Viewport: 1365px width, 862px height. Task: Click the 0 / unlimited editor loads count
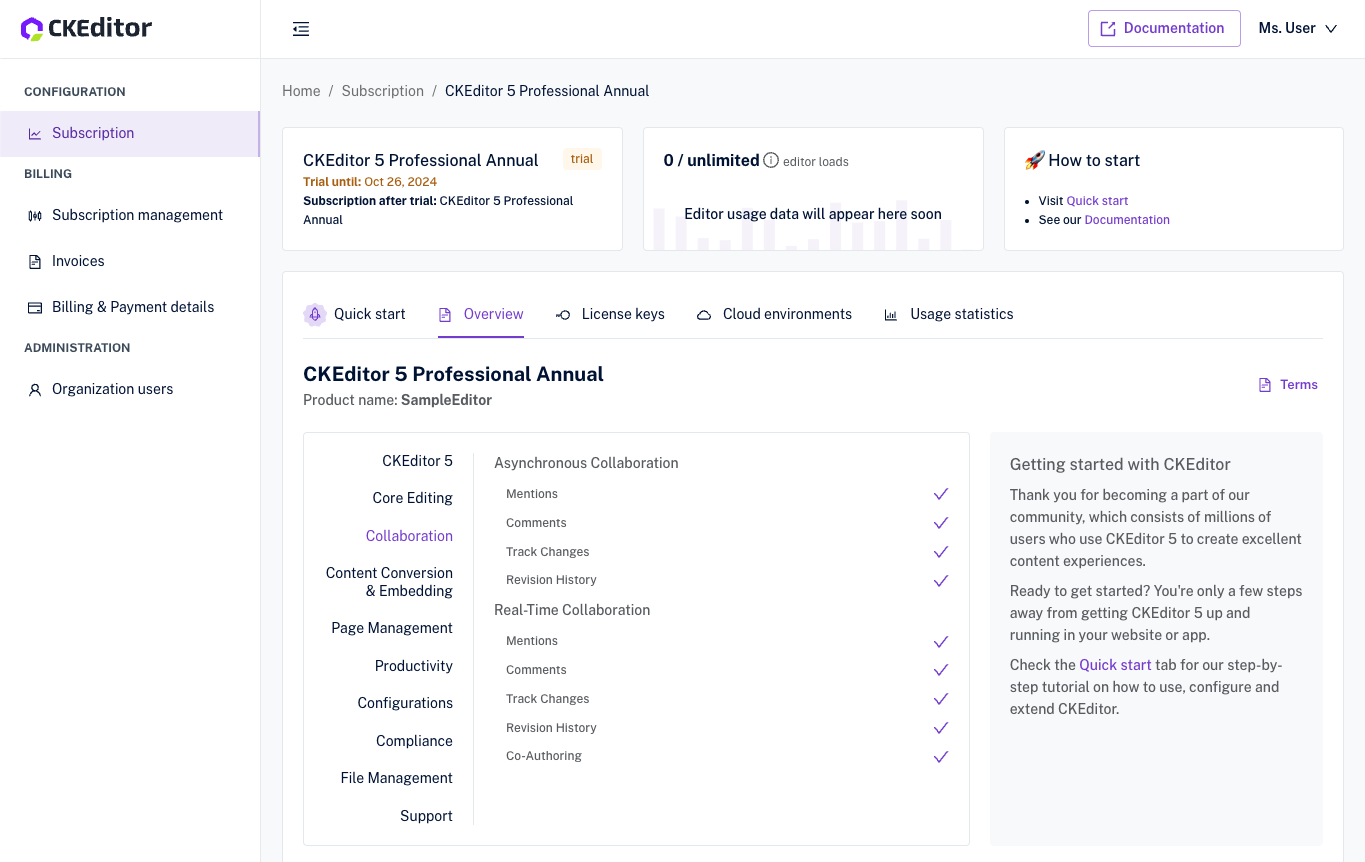click(x=711, y=160)
